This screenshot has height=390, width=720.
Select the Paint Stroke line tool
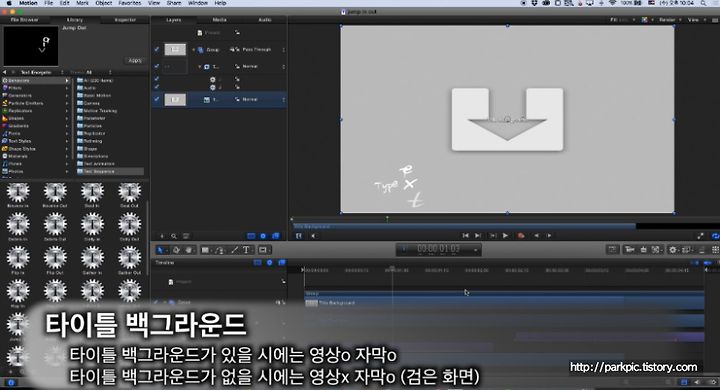(235, 250)
